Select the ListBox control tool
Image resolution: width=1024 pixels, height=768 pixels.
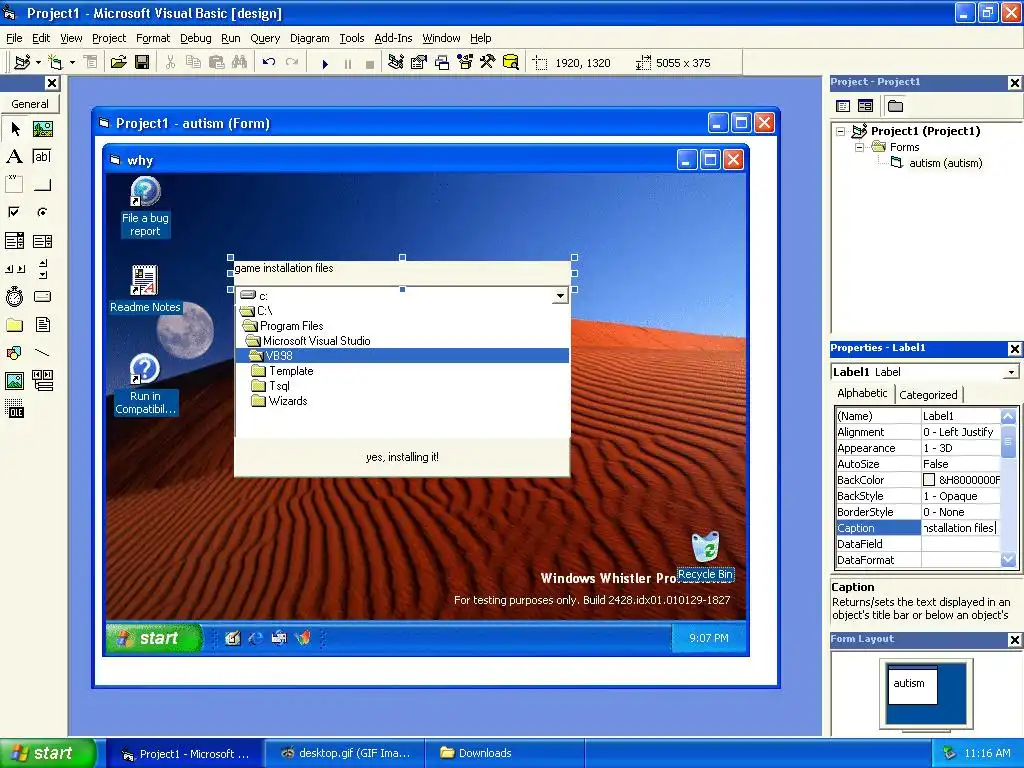(x=42, y=241)
